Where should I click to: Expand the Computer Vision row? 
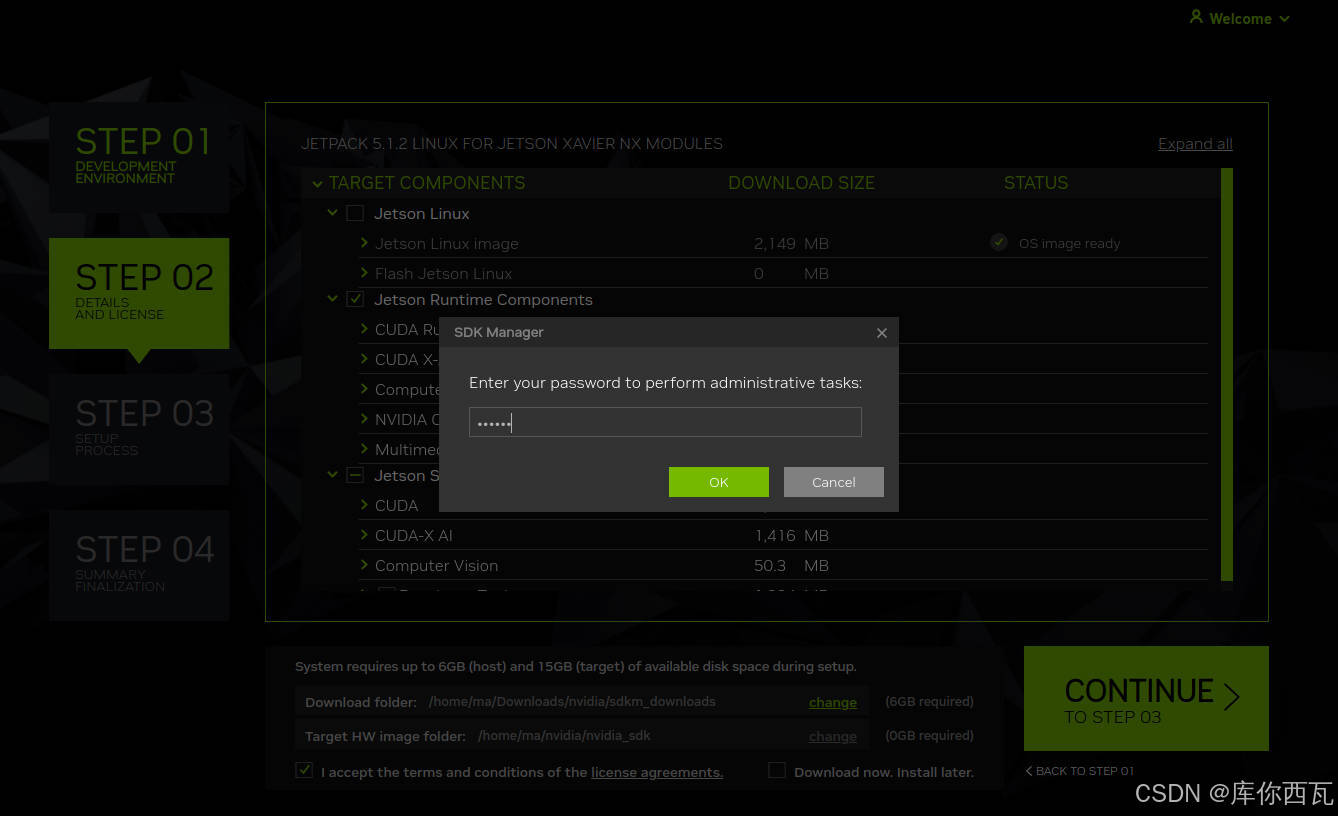[364, 565]
